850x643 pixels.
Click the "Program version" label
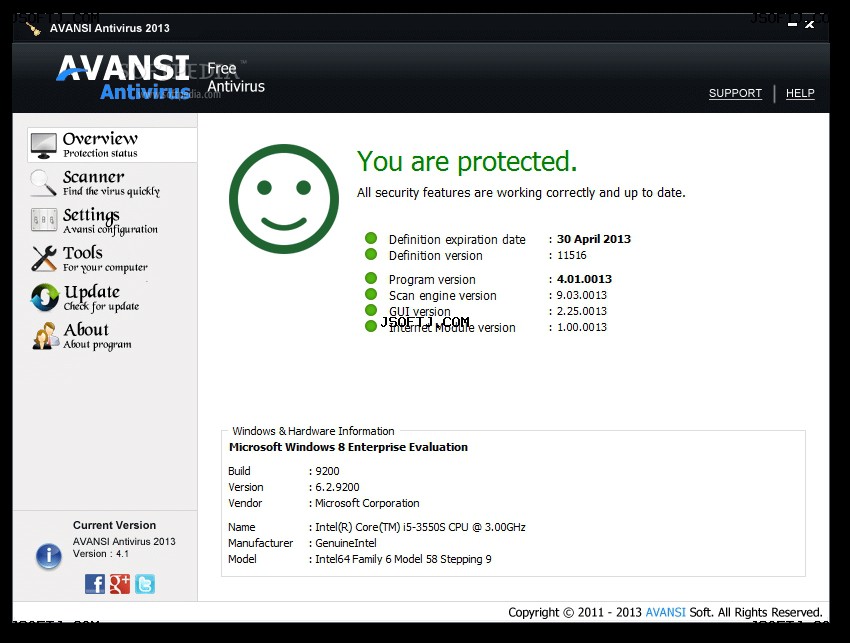pyautogui.click(x=432, y=280)
